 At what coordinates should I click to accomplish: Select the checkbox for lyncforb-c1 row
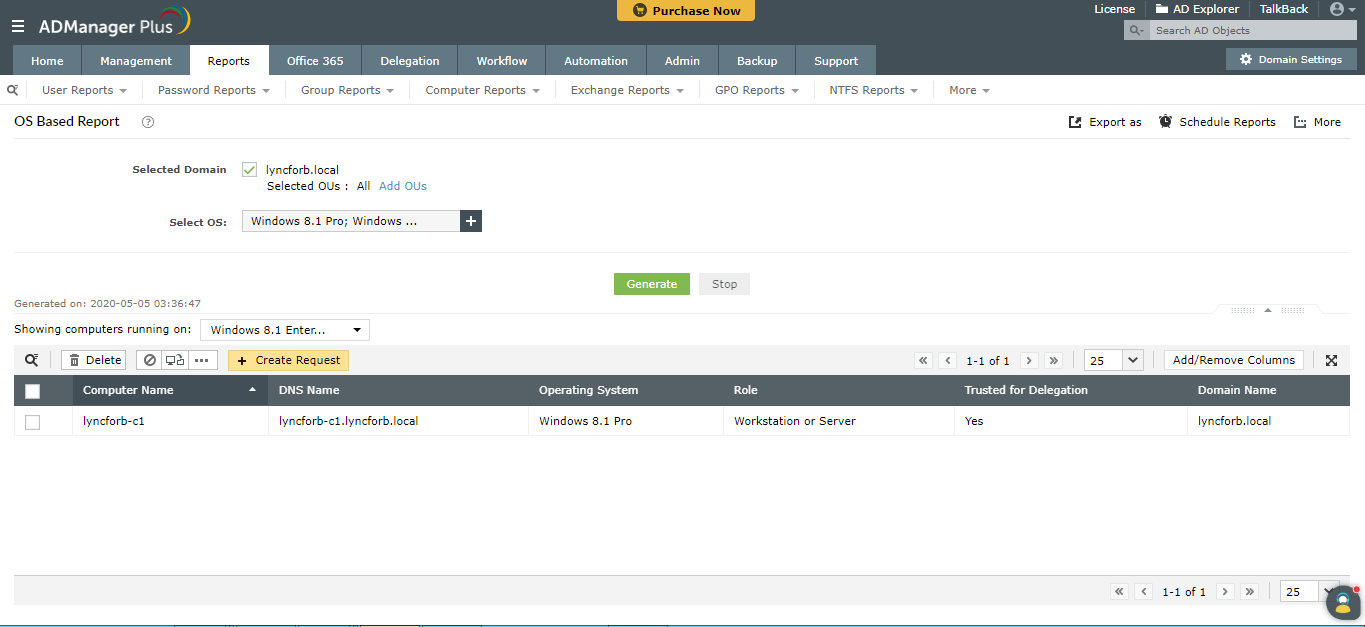point(32,422)
